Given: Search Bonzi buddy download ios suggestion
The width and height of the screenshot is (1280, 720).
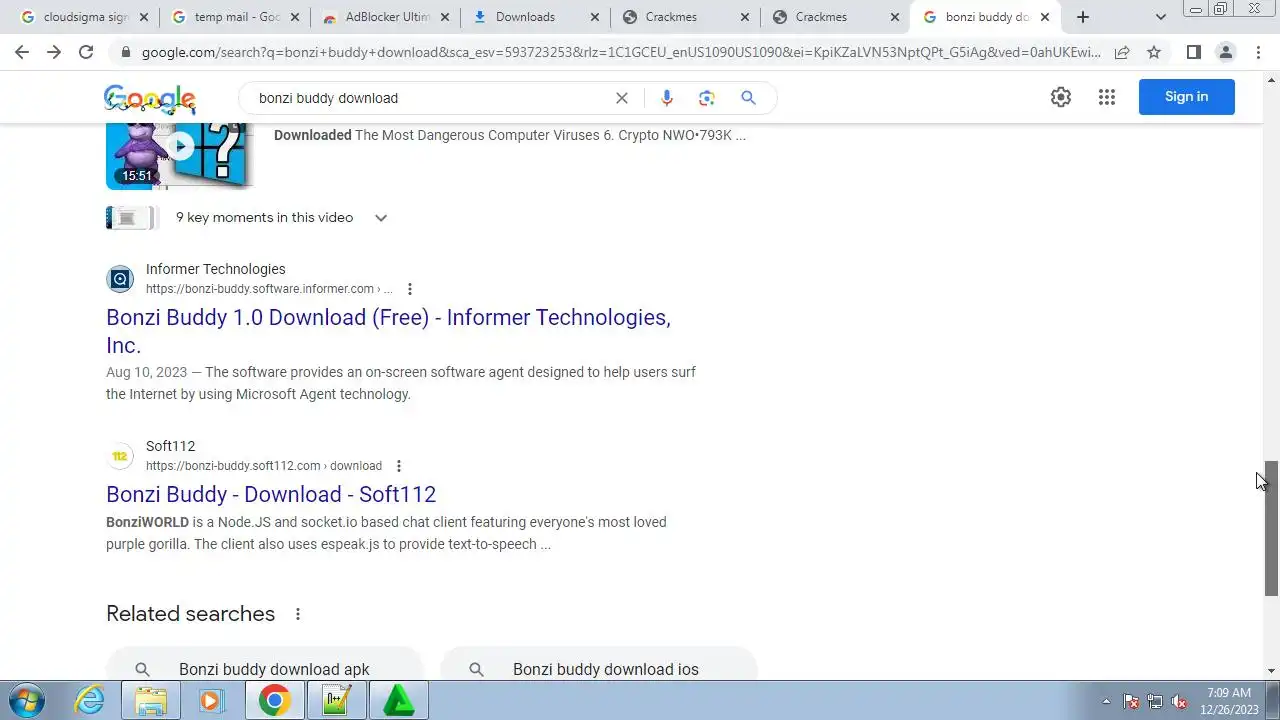Looking at the screenshot, I should tap(599, 669).
